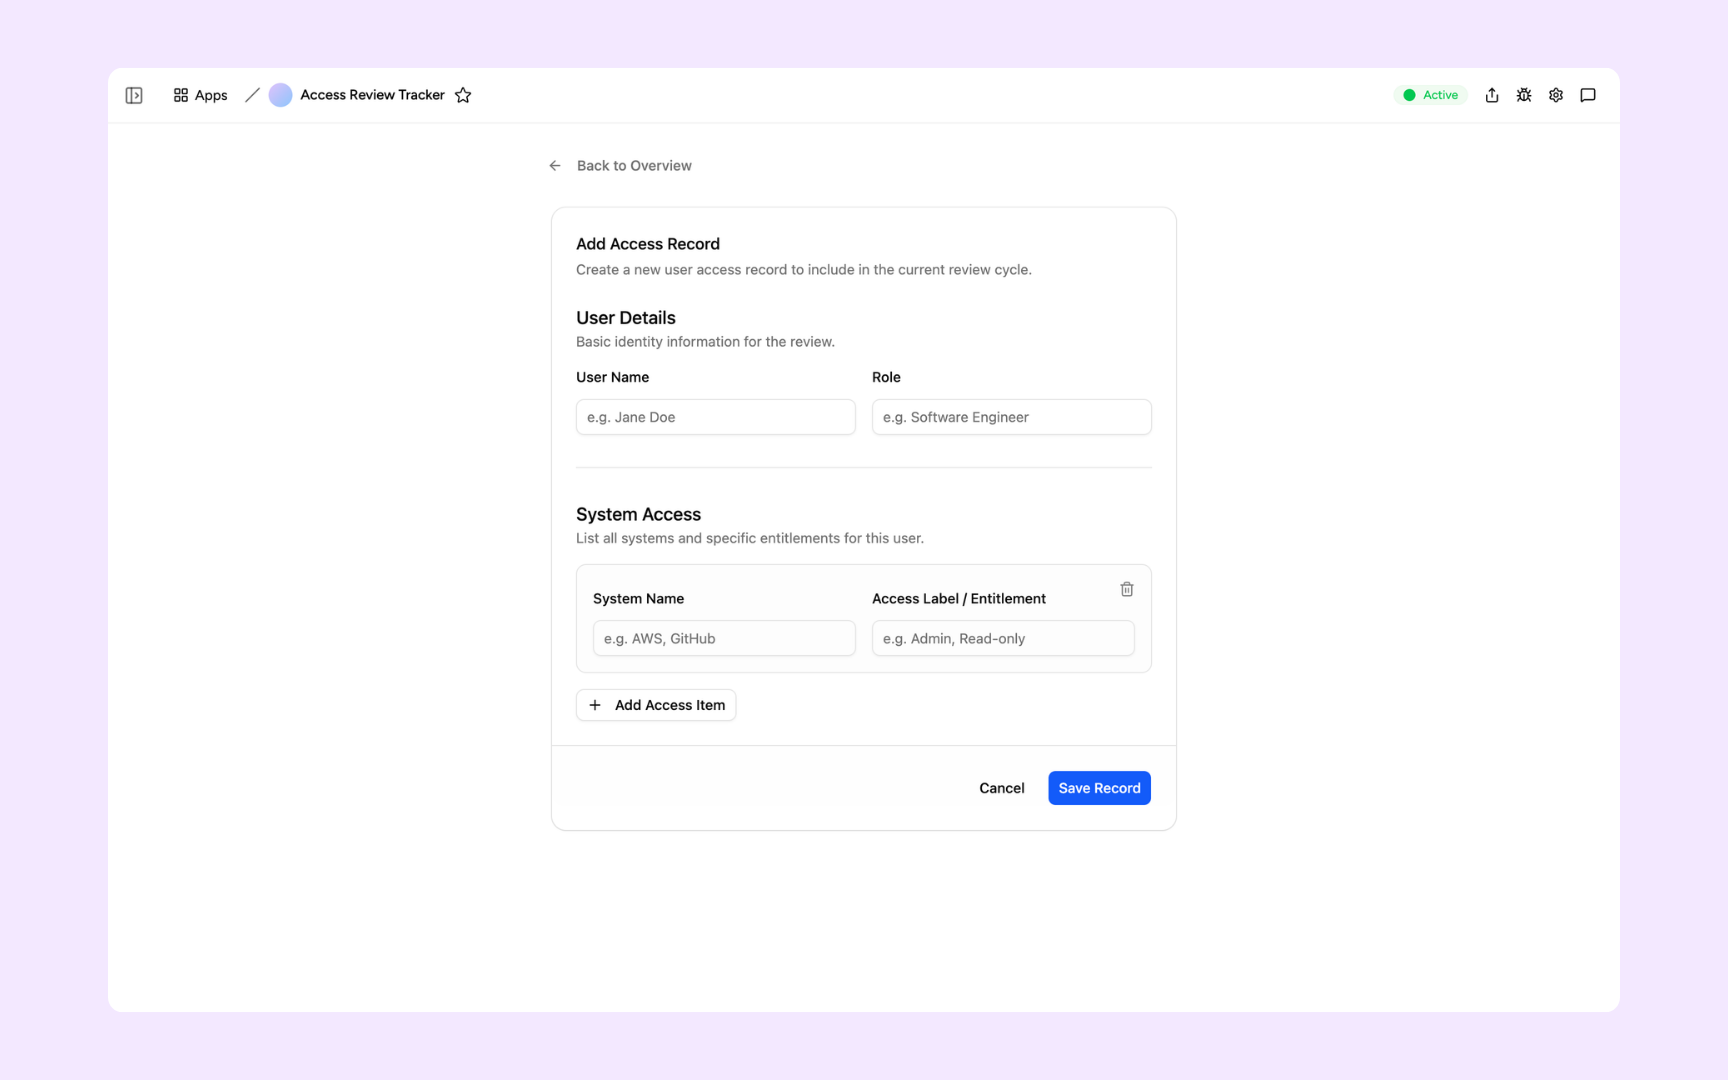Click the Role label

coord(886,377)
